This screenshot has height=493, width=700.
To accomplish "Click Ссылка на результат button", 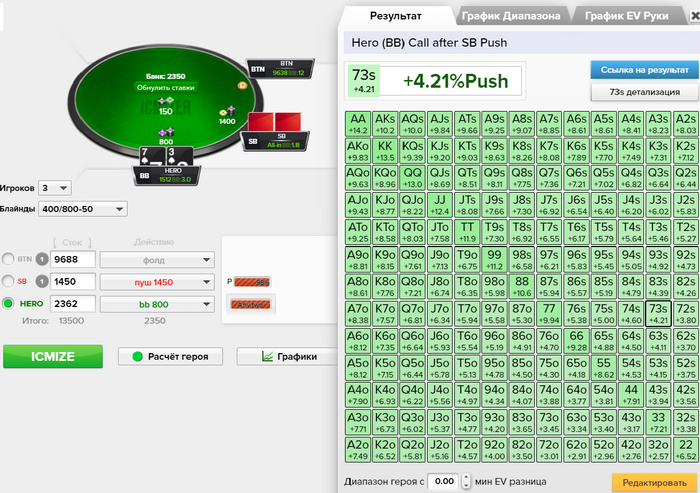I will [x=644, y=70].
